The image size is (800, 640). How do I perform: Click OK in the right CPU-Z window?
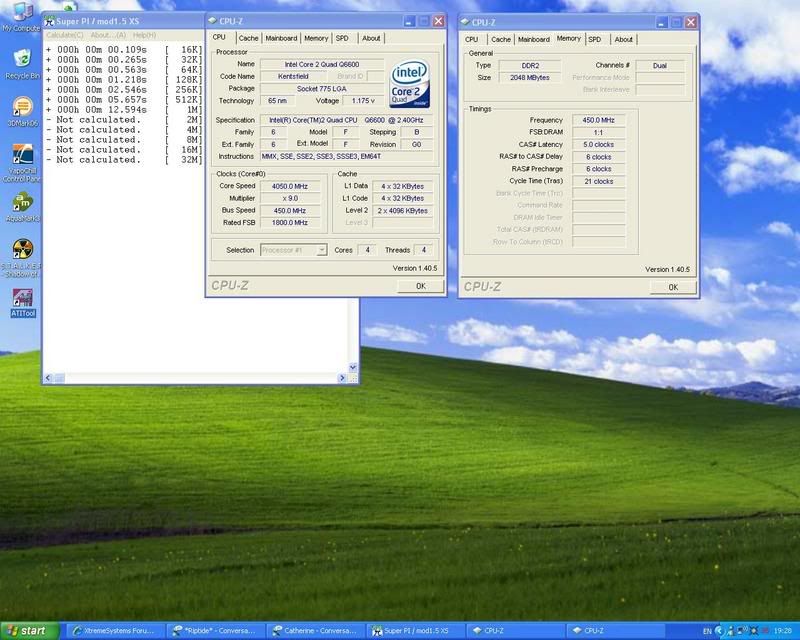(673, 287)
